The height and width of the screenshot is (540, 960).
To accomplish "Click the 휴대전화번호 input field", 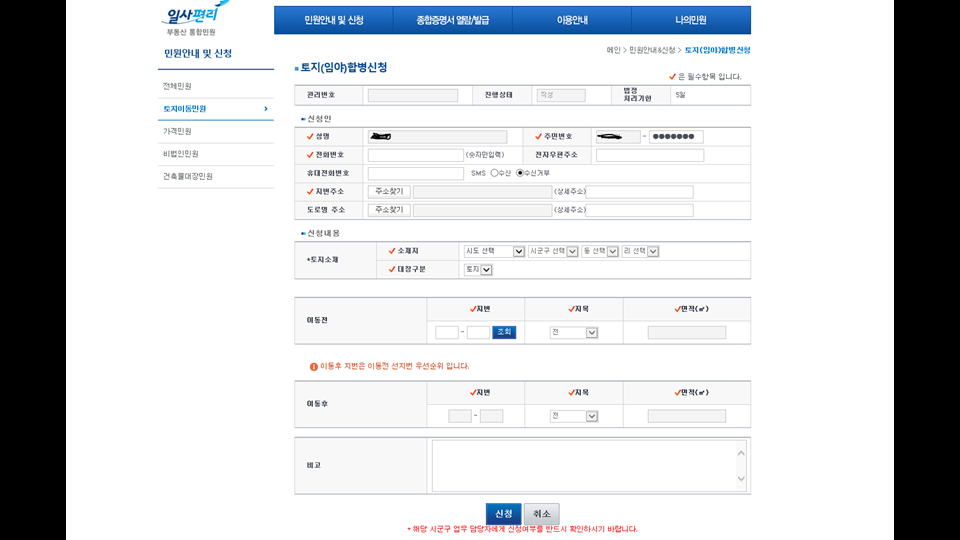I will pos(416,173).
